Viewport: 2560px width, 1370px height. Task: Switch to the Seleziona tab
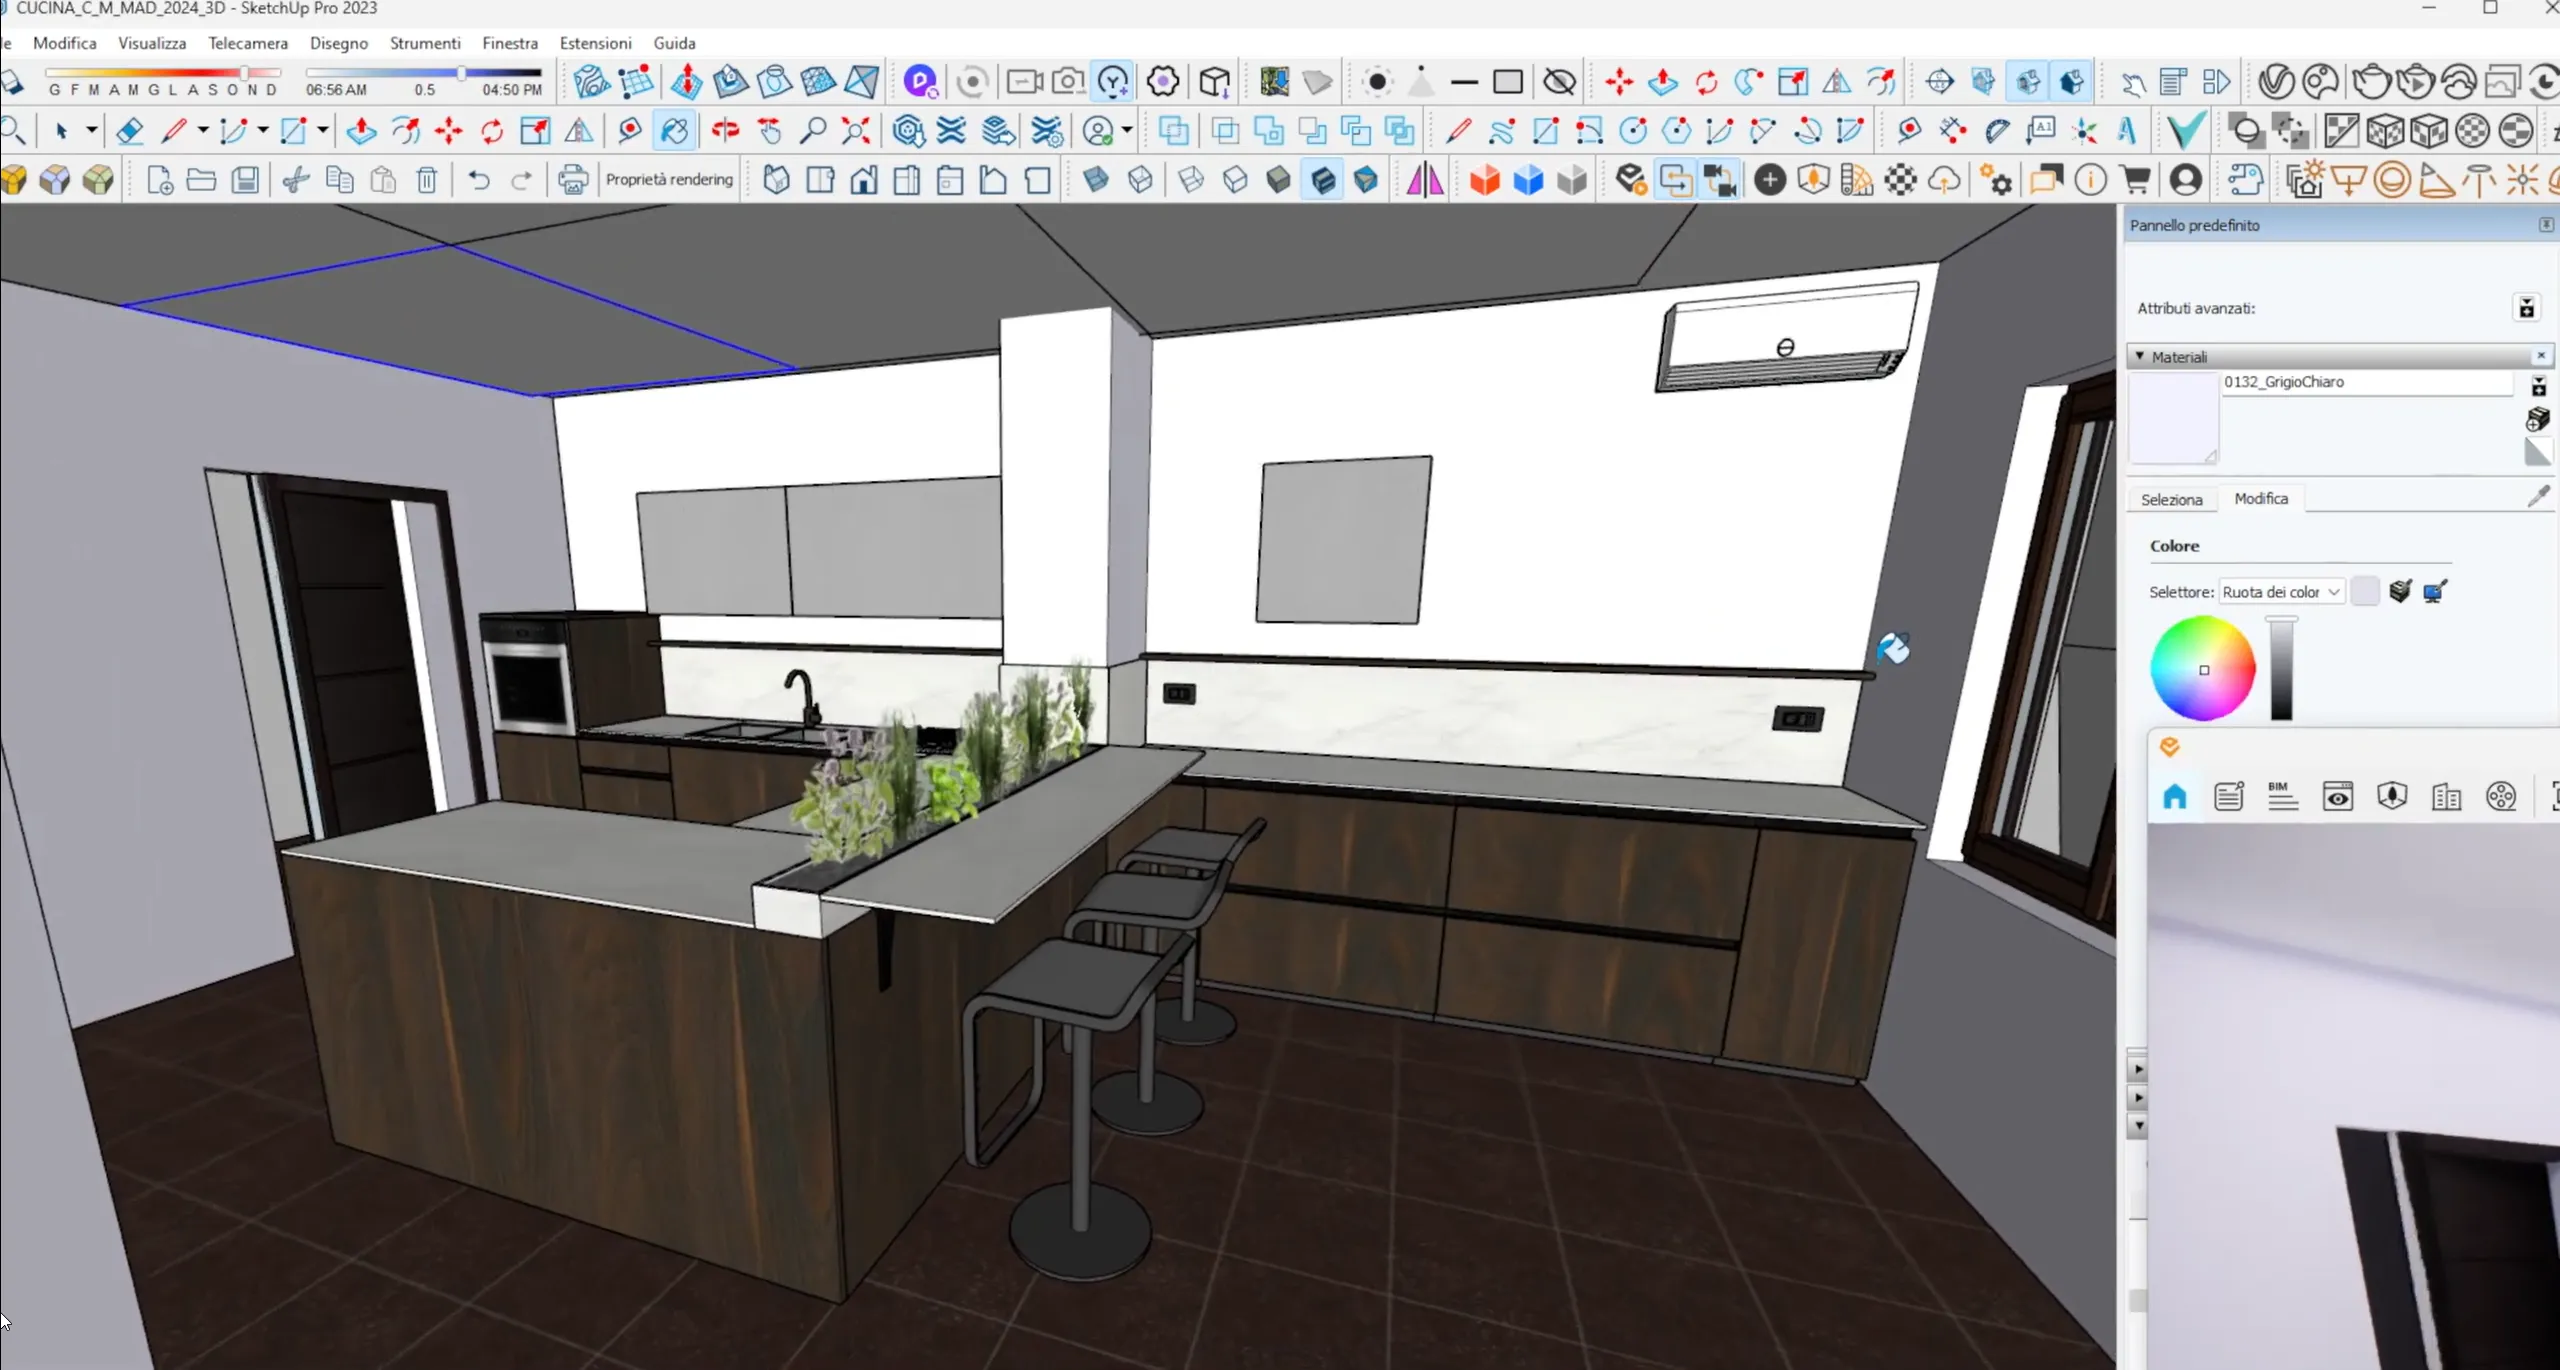click(2171, 499)
